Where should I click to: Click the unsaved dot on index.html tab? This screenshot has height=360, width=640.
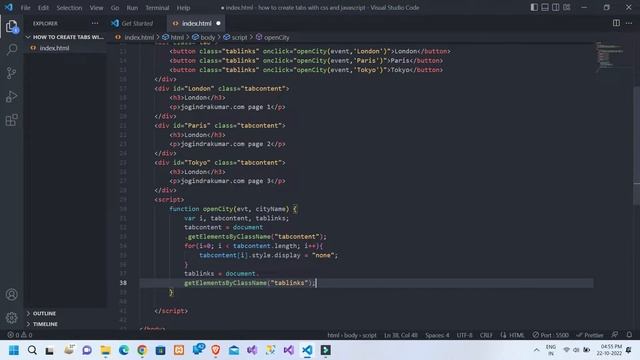218,23
